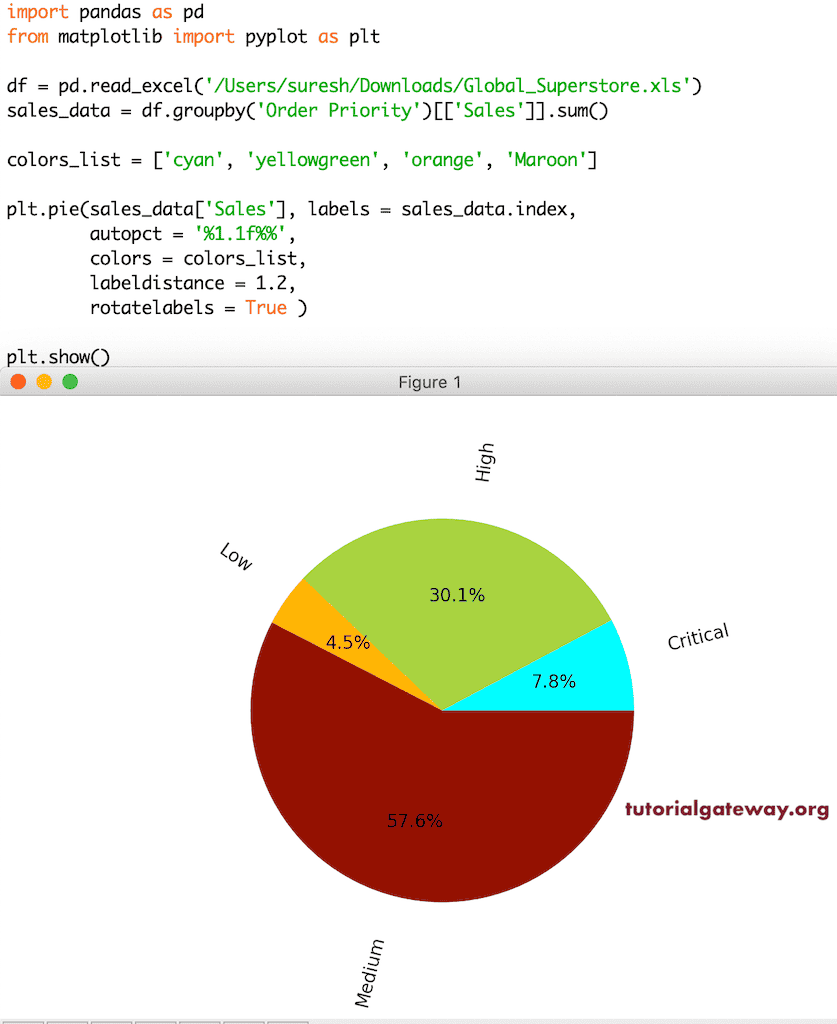837x1024 pixels.
Task: Toggle fullscreen using the green window button
Action: tap(69, 381)
